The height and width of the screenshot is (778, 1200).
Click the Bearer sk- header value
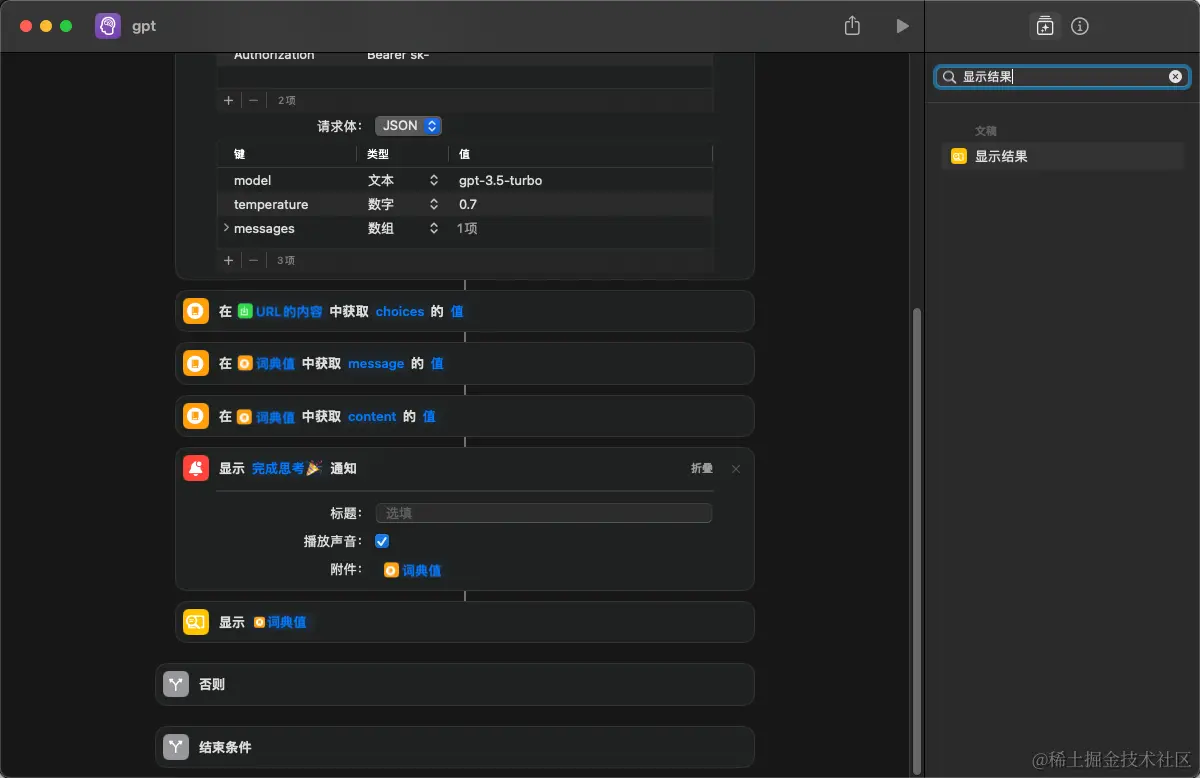(398, 55)
